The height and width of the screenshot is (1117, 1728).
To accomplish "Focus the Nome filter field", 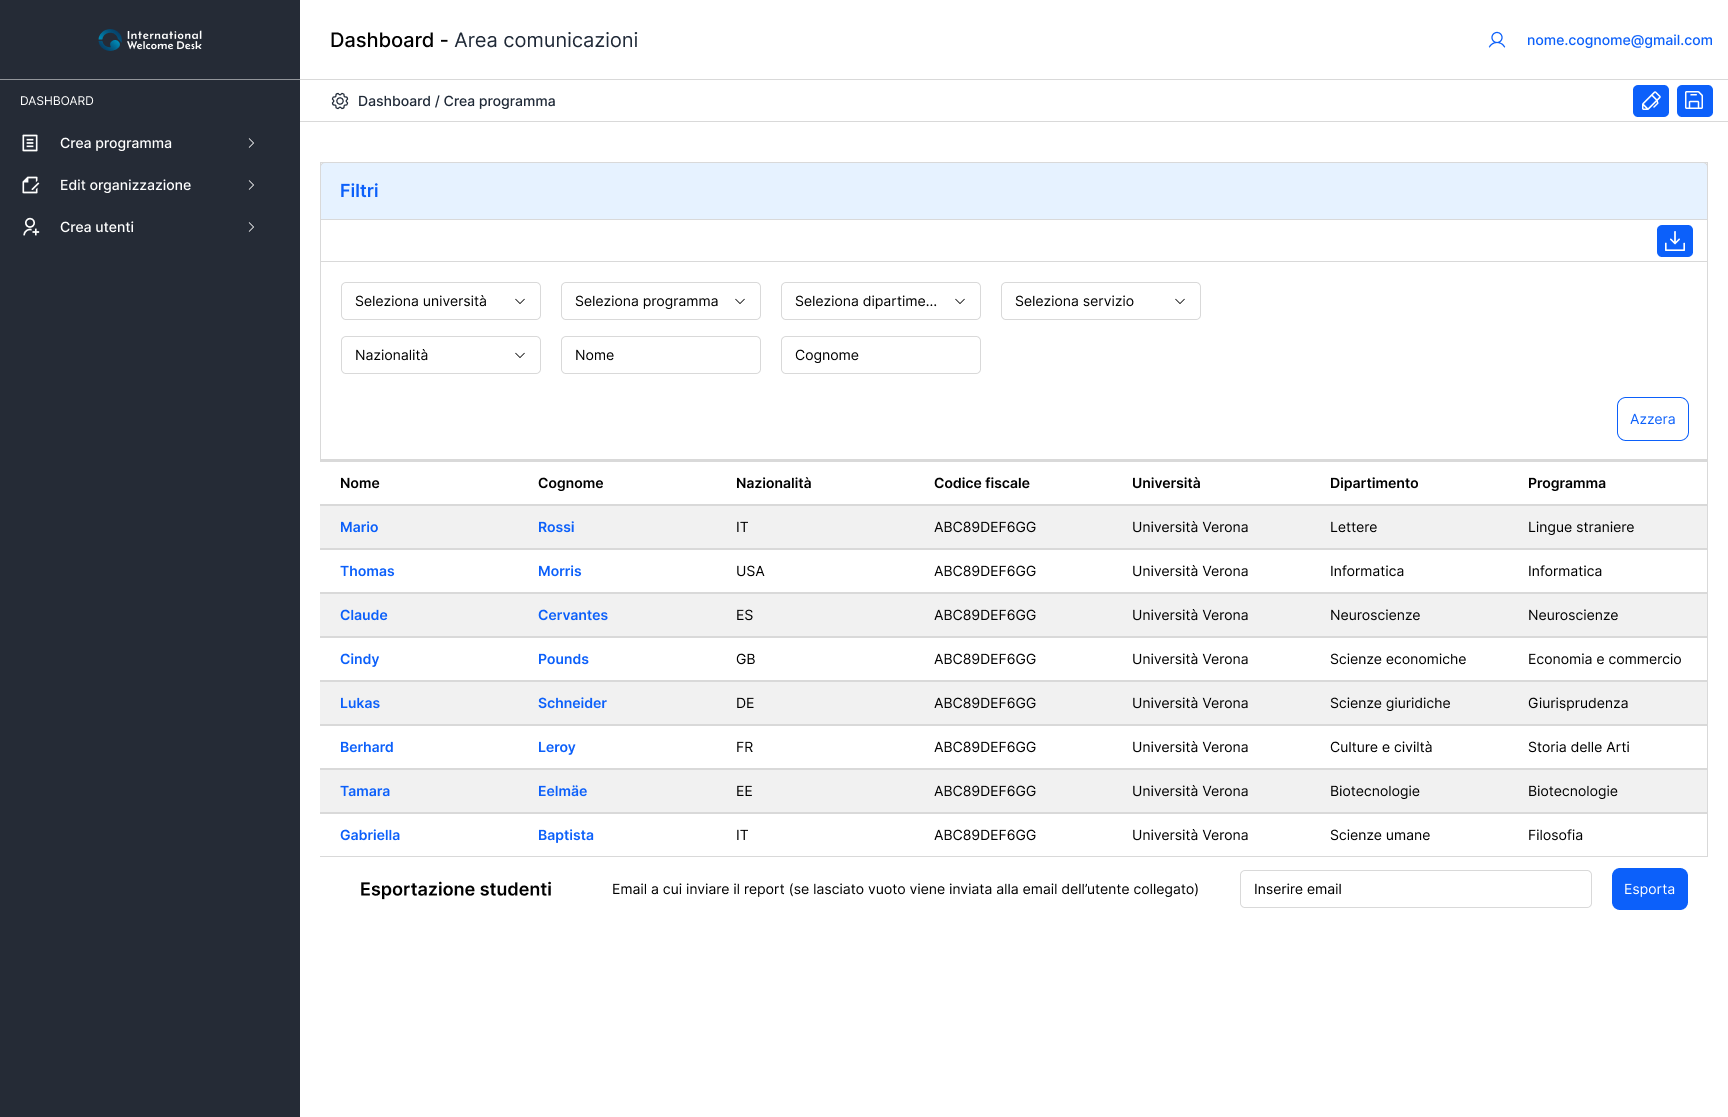I will [661, 355].
